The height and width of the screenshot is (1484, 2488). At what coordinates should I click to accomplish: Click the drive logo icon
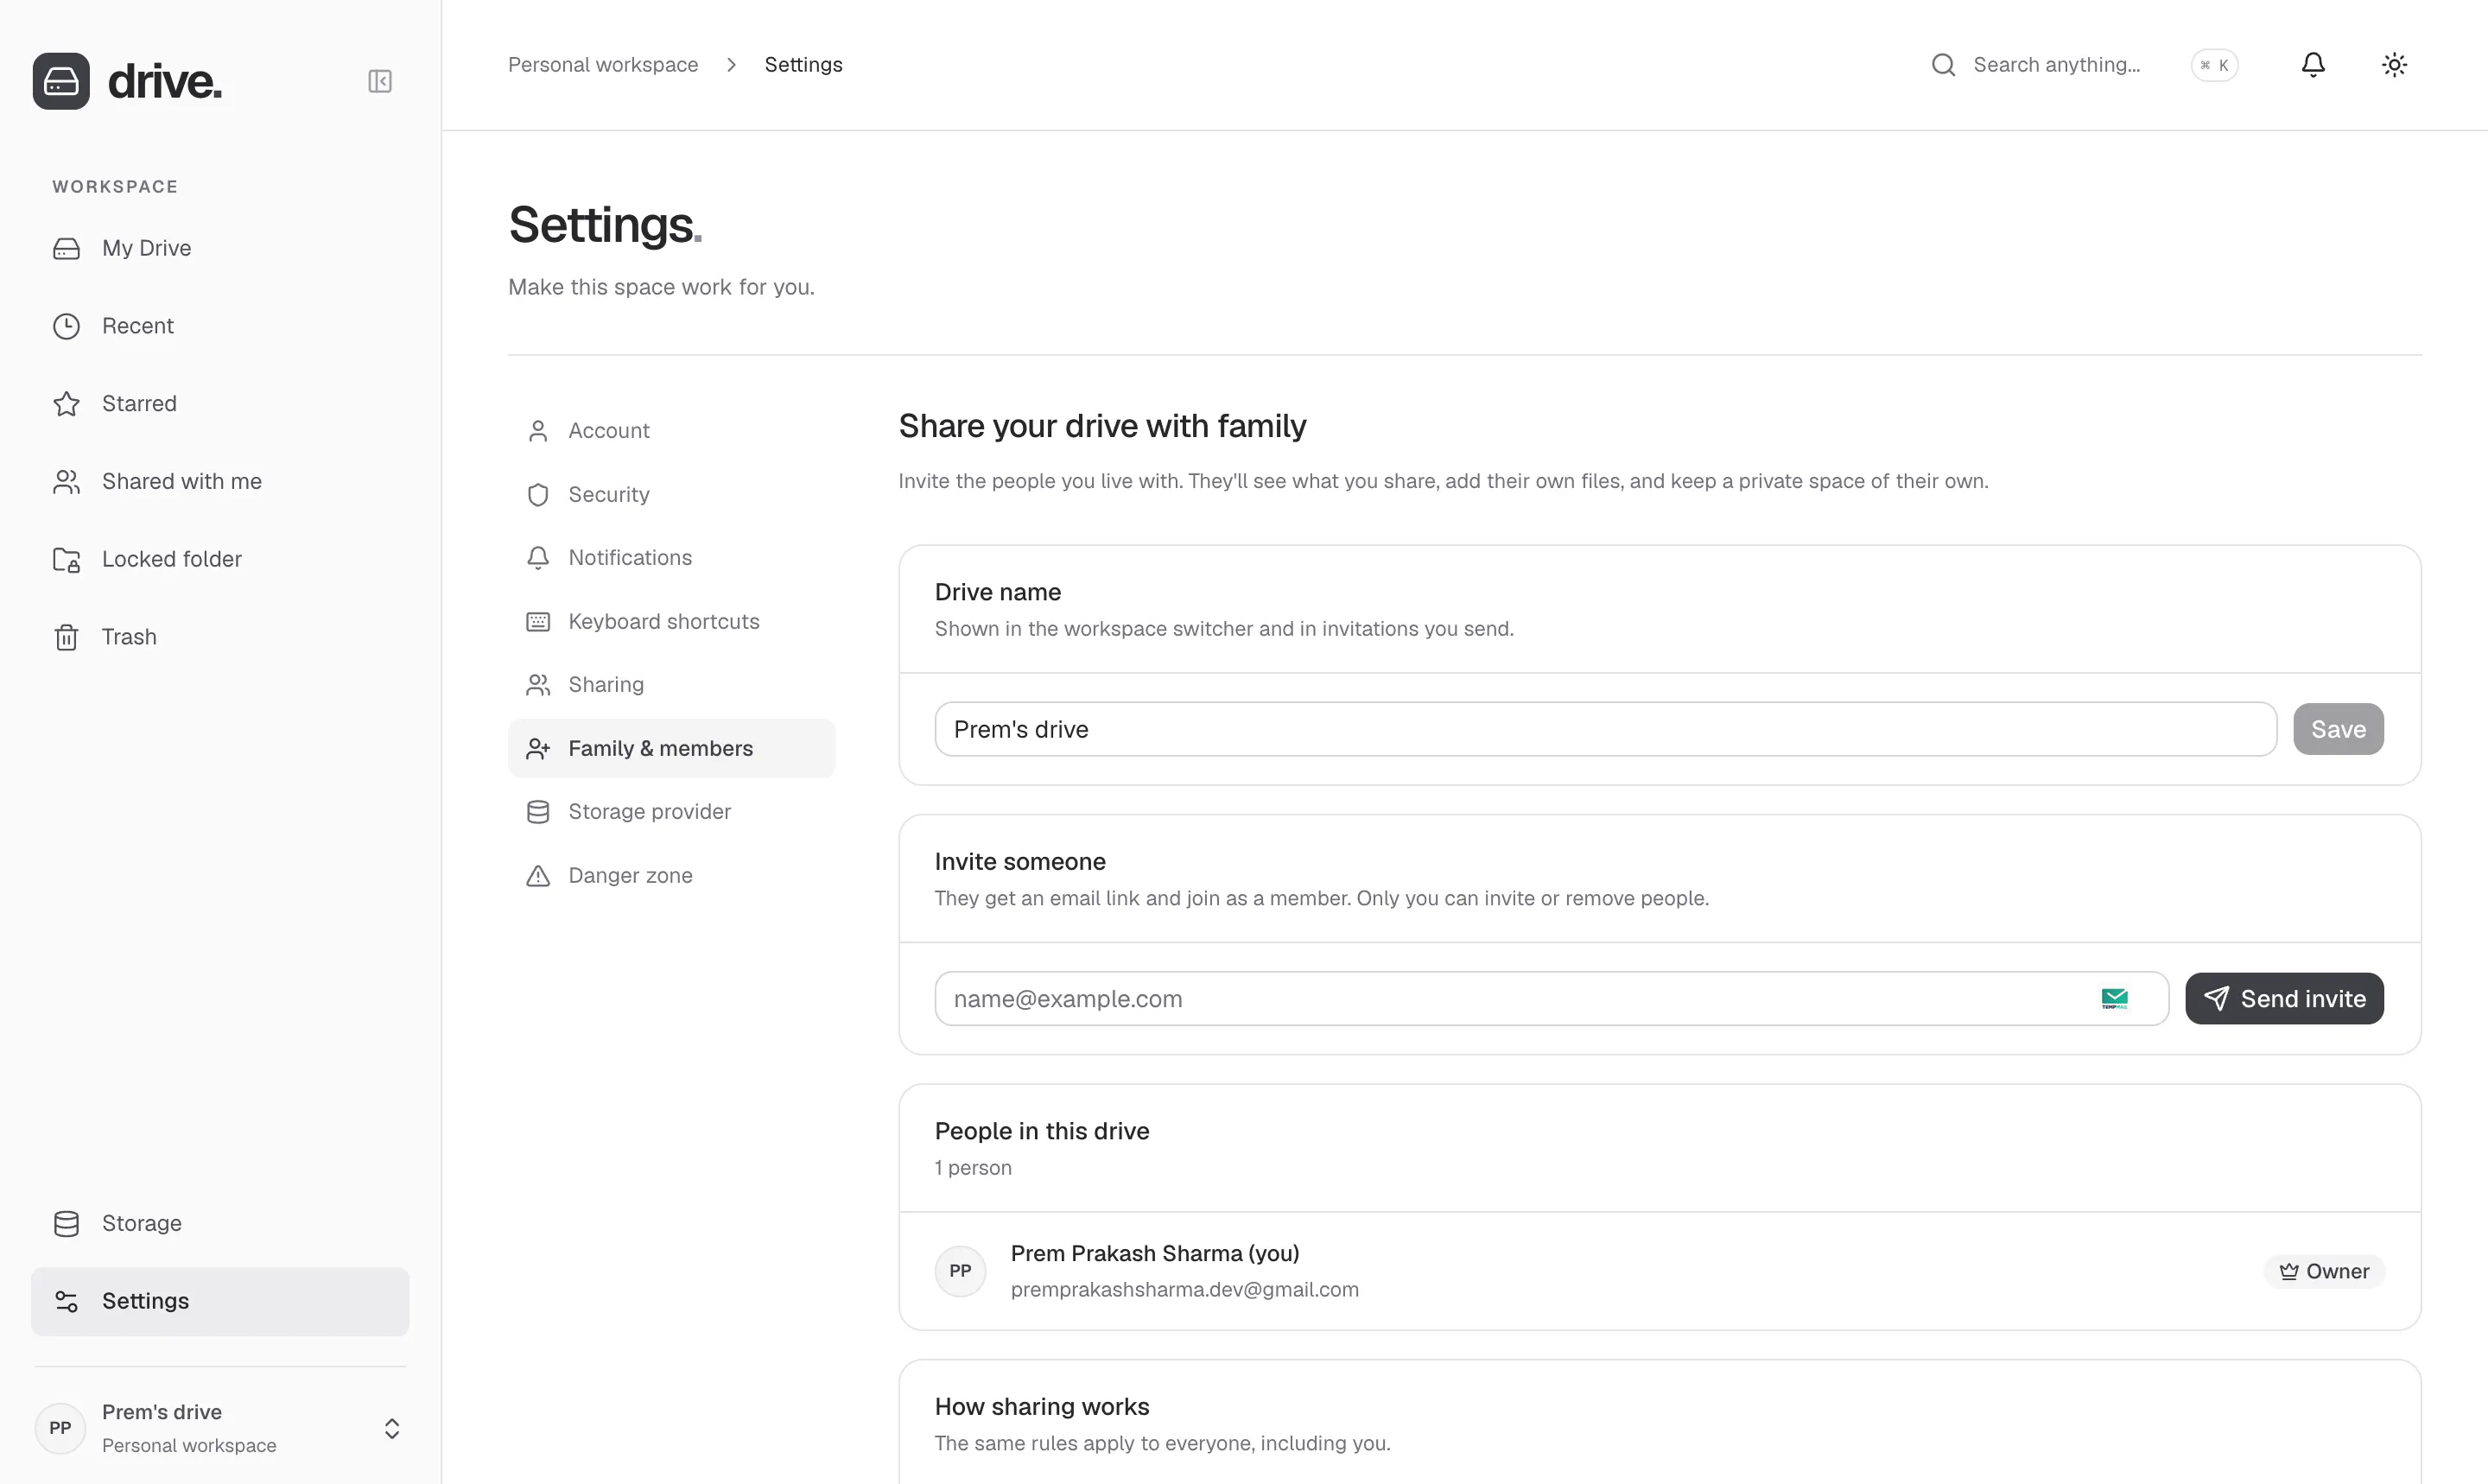(61, 81)
